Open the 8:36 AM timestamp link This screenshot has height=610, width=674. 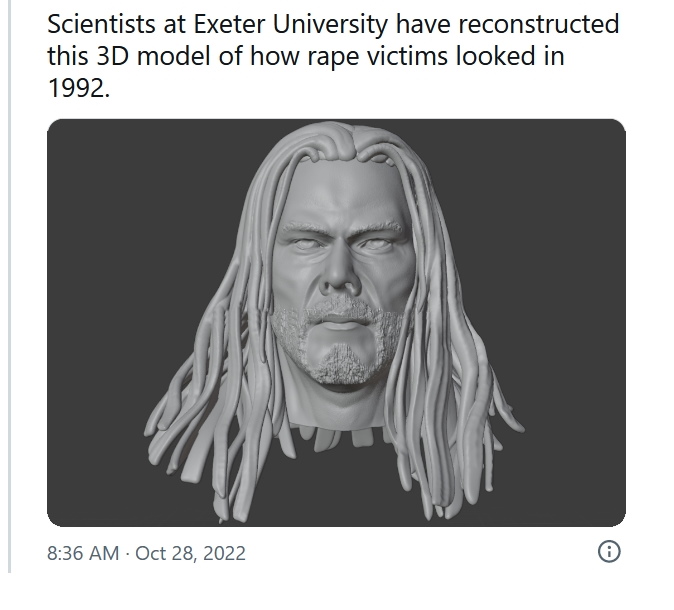83,553
